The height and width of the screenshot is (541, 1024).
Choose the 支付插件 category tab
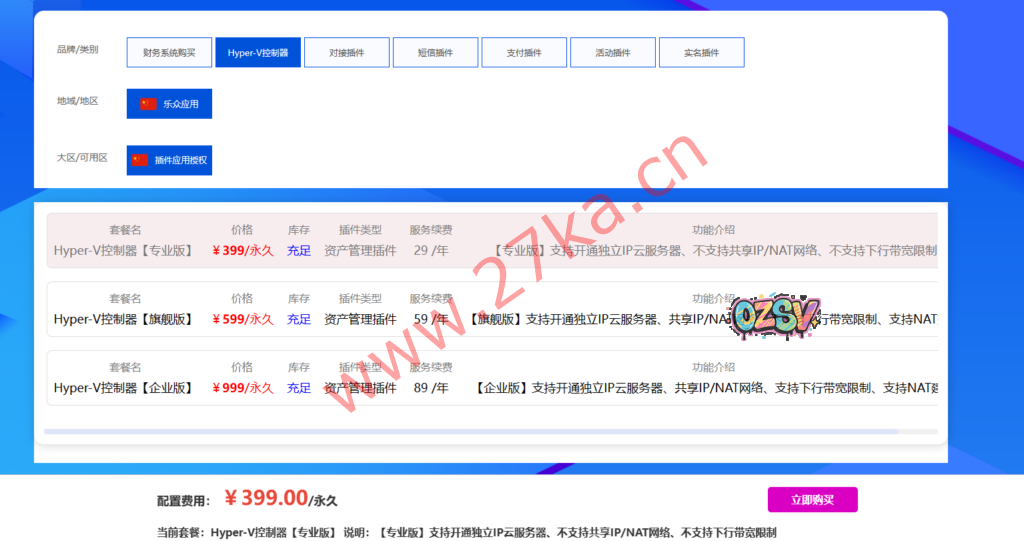point(524,52)
